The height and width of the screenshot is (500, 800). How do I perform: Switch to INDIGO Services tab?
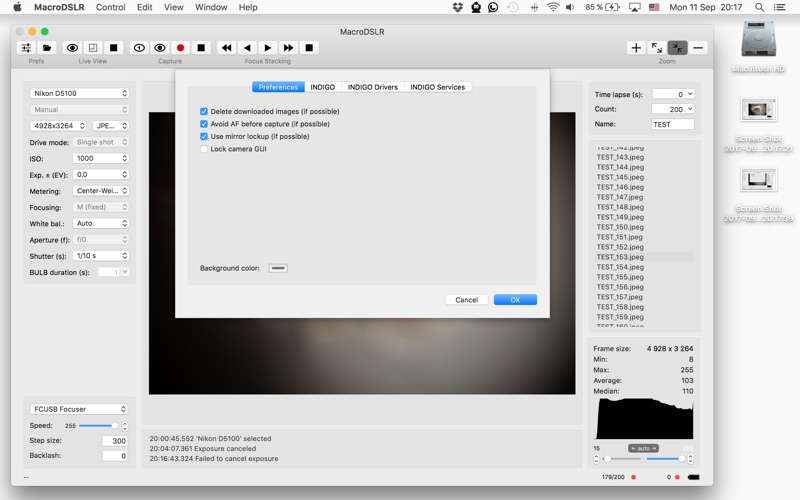(438, 87)
